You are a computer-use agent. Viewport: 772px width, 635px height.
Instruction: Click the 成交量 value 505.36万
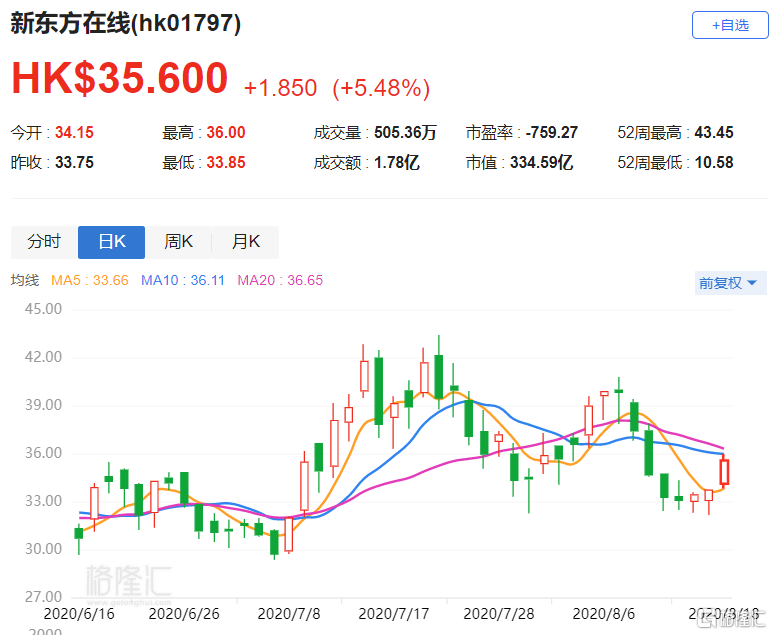click(405, 132)
